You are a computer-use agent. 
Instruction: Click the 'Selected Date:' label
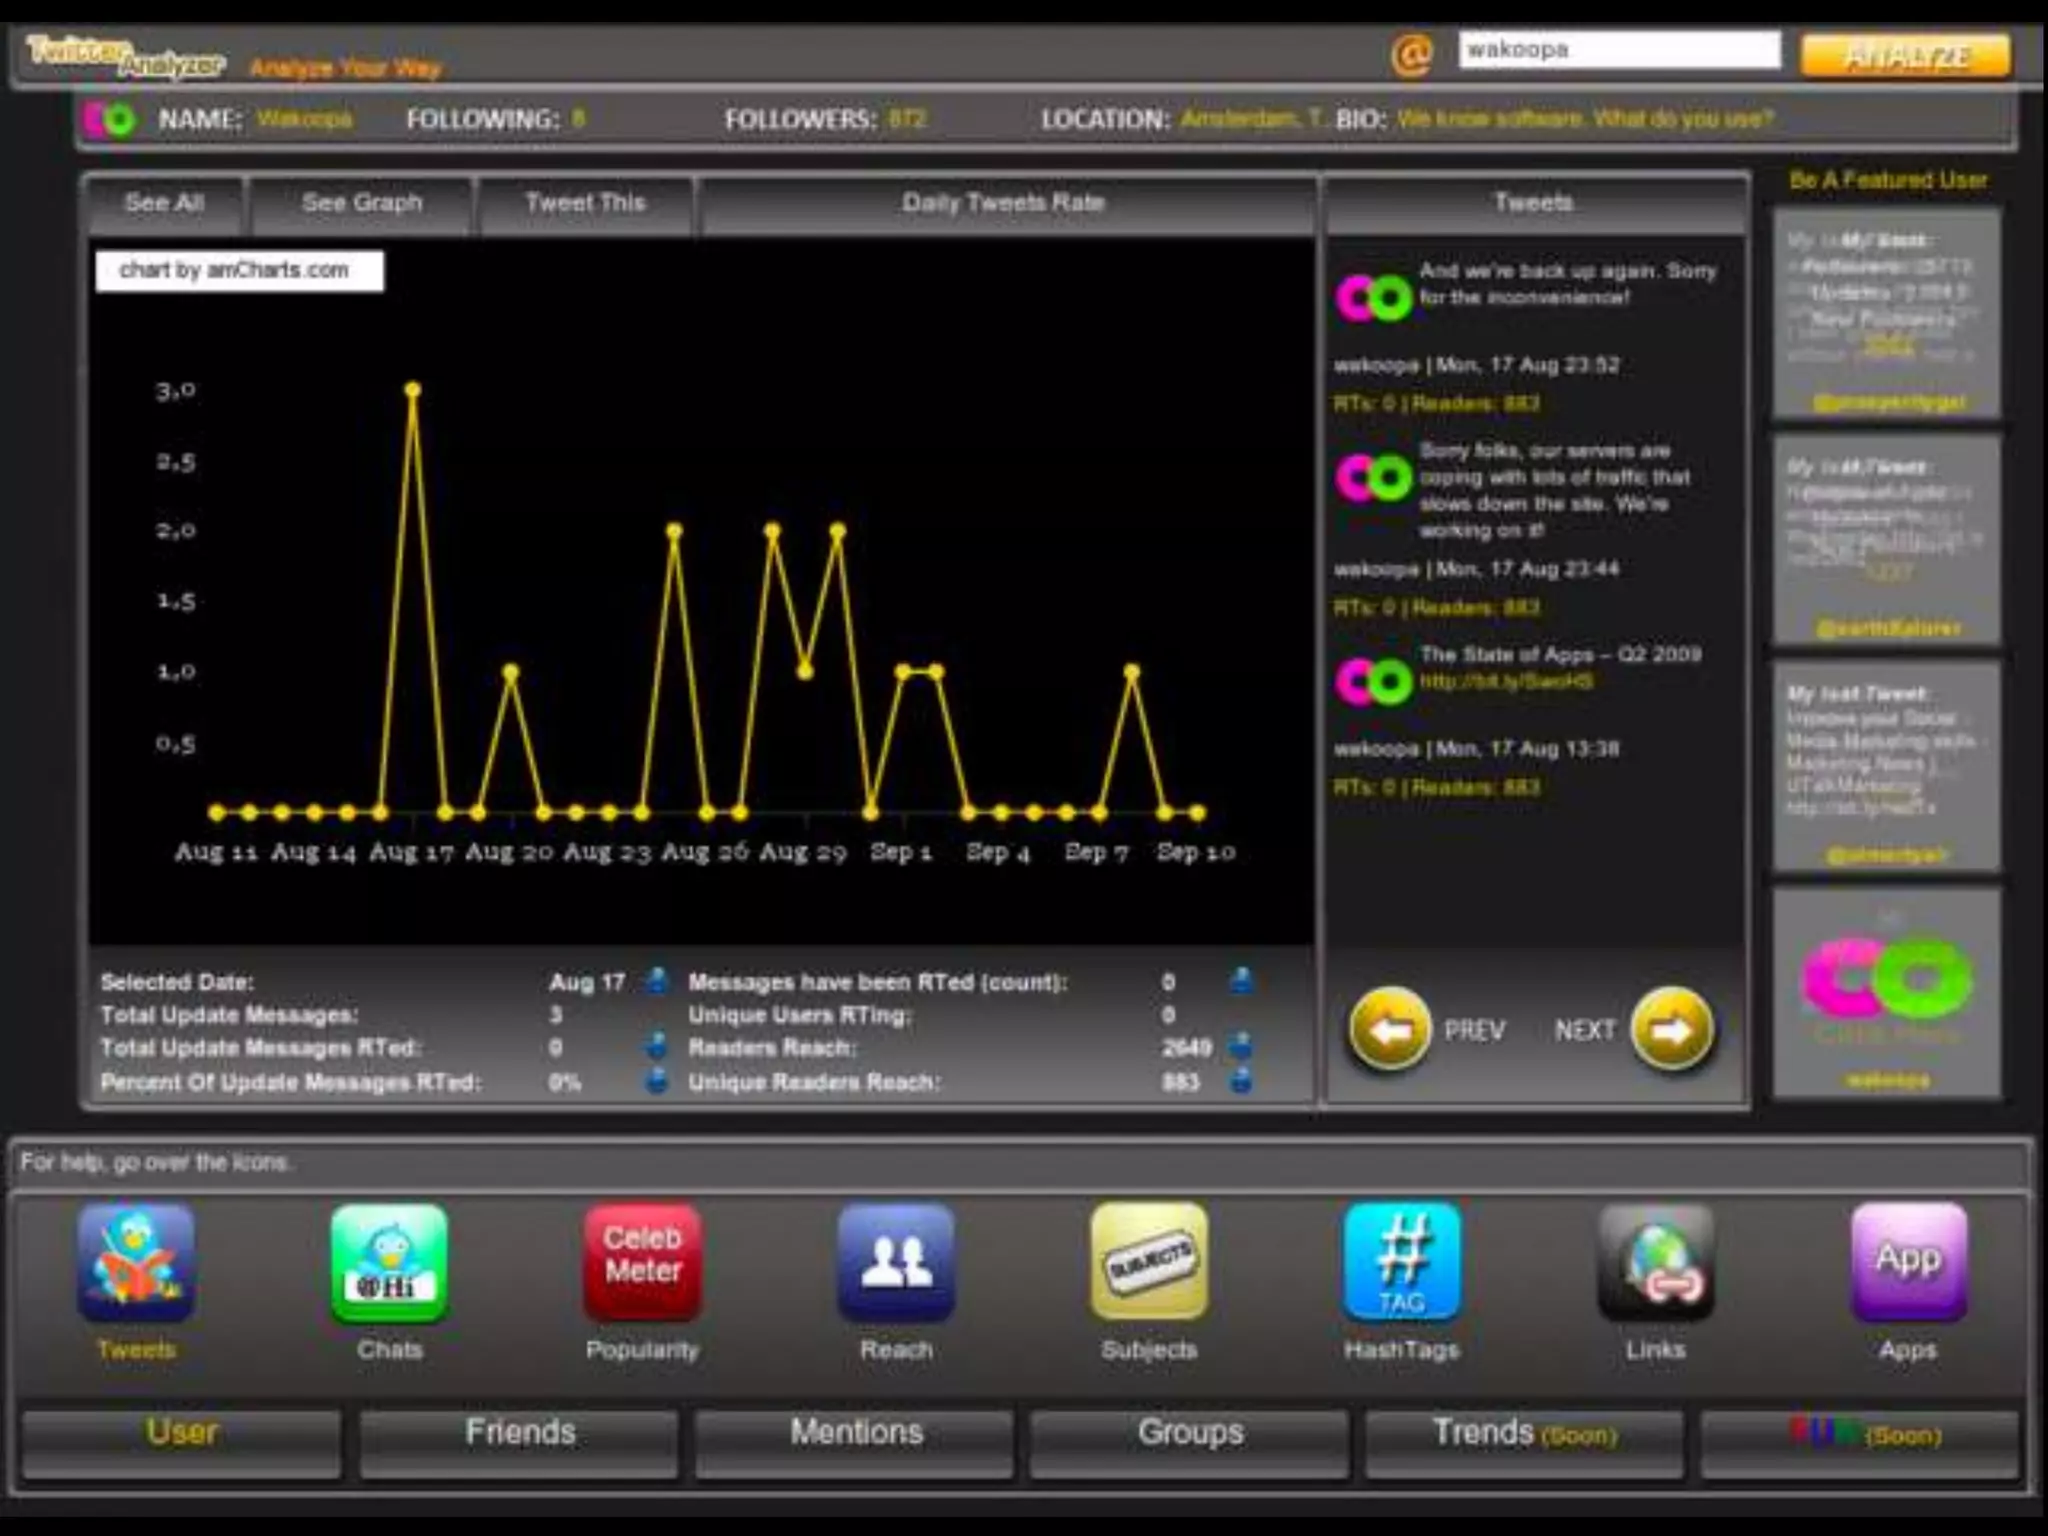coord(177,982)
